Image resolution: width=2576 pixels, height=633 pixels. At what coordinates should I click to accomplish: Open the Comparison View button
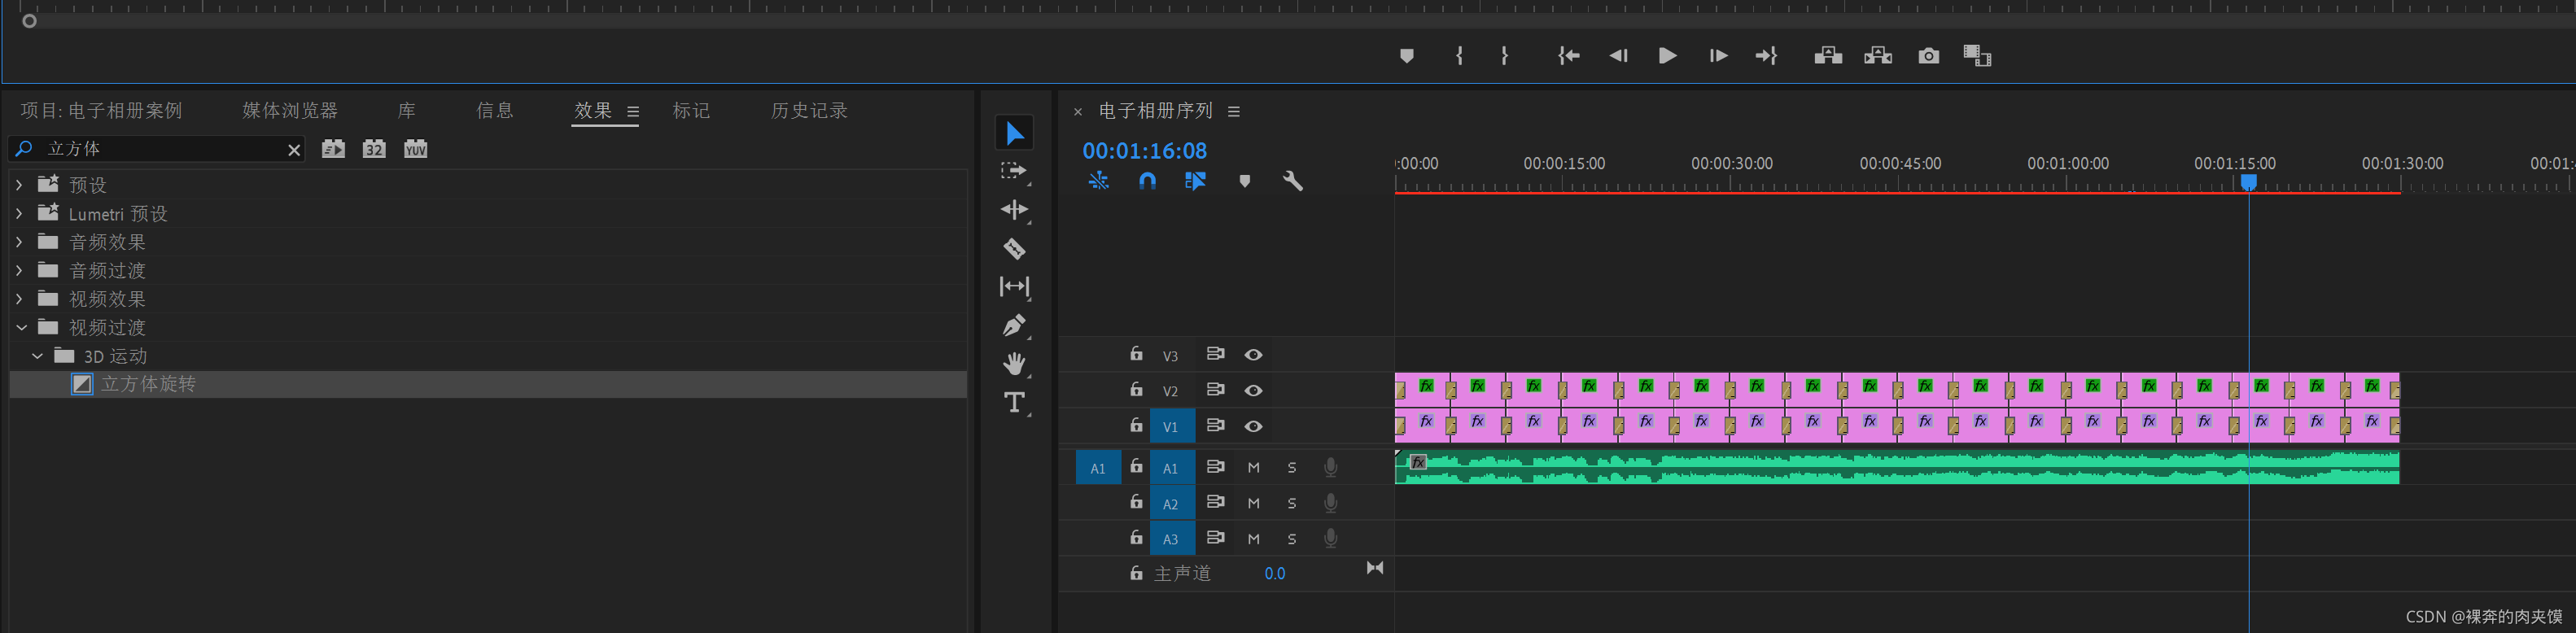tap(1977, 56)
